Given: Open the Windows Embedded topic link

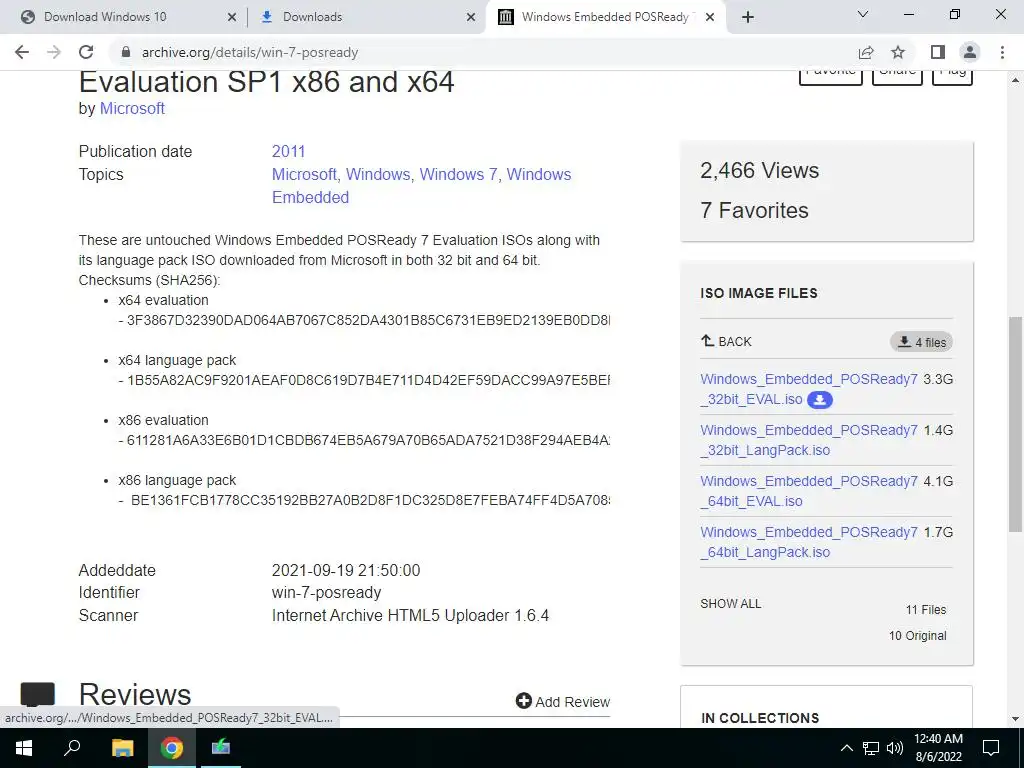Looking at the screenshot, I should tap(421, 185).
